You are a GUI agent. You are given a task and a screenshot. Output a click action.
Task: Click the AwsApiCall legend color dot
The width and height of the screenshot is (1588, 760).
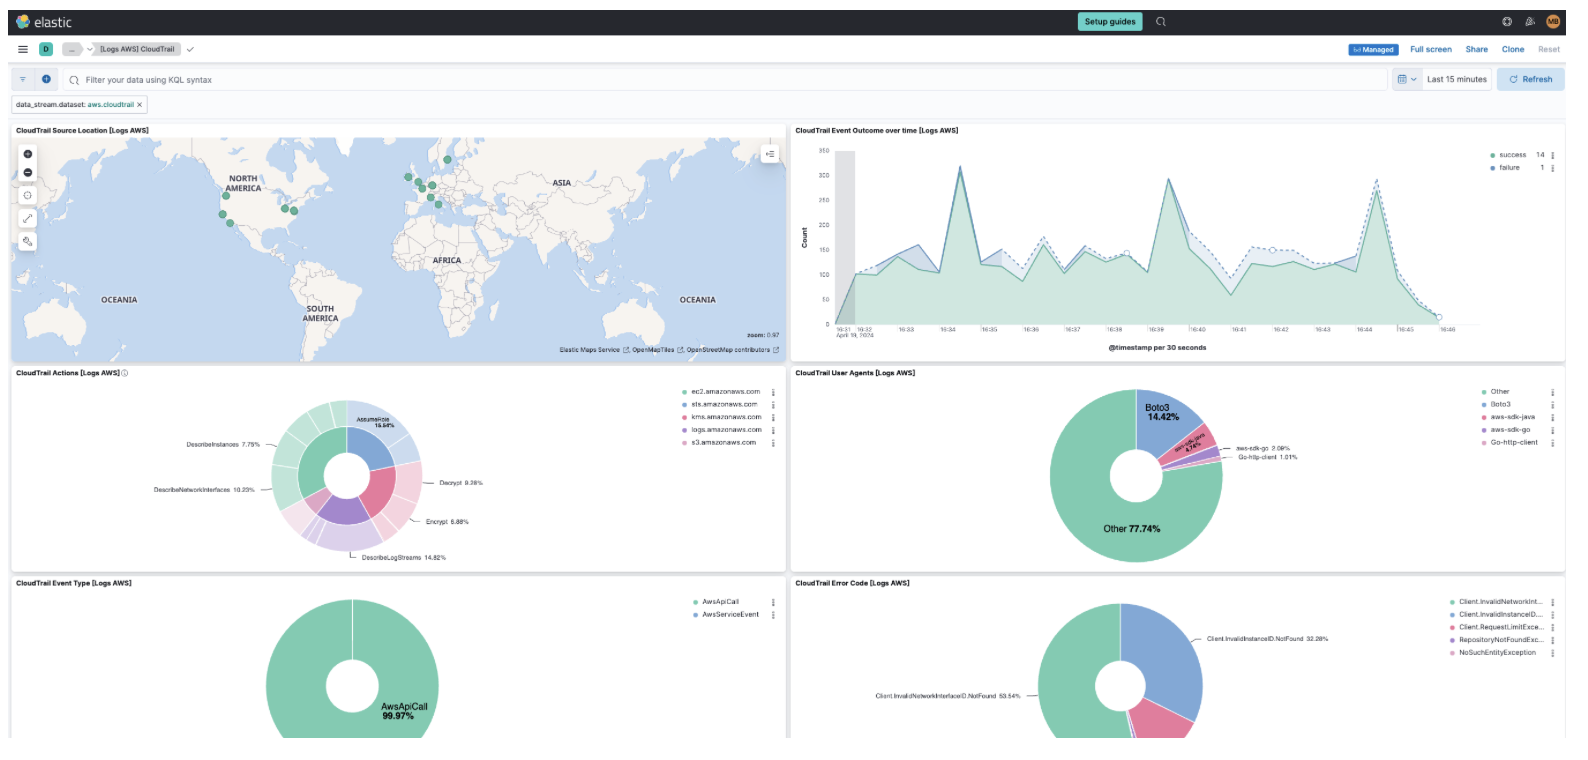point(696,602)
